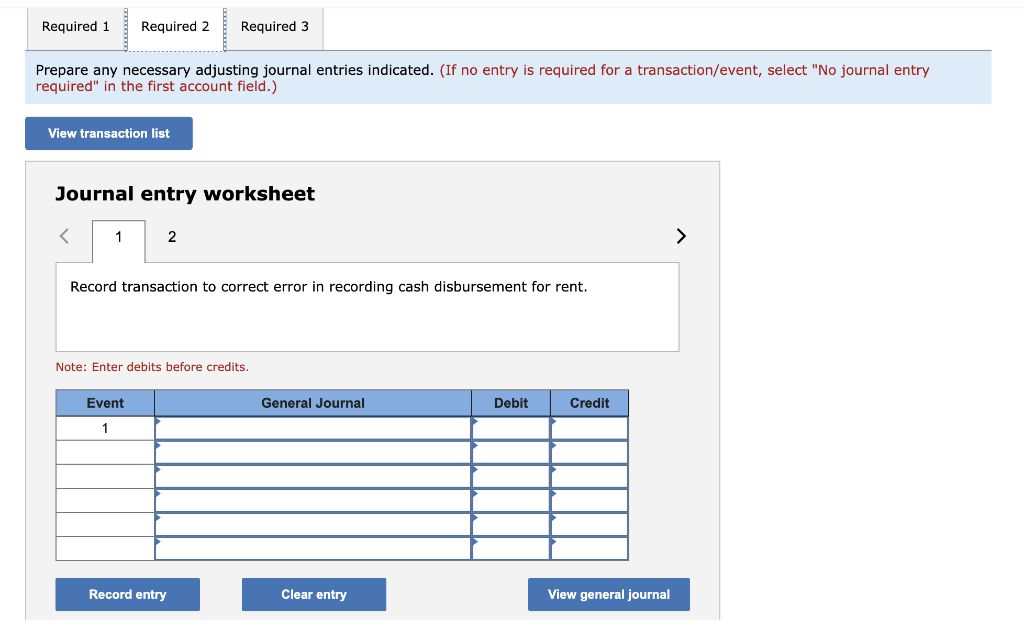1024x628 pixels.
Task: Click the General Journal column header
Action: click(x=313, y=403)
